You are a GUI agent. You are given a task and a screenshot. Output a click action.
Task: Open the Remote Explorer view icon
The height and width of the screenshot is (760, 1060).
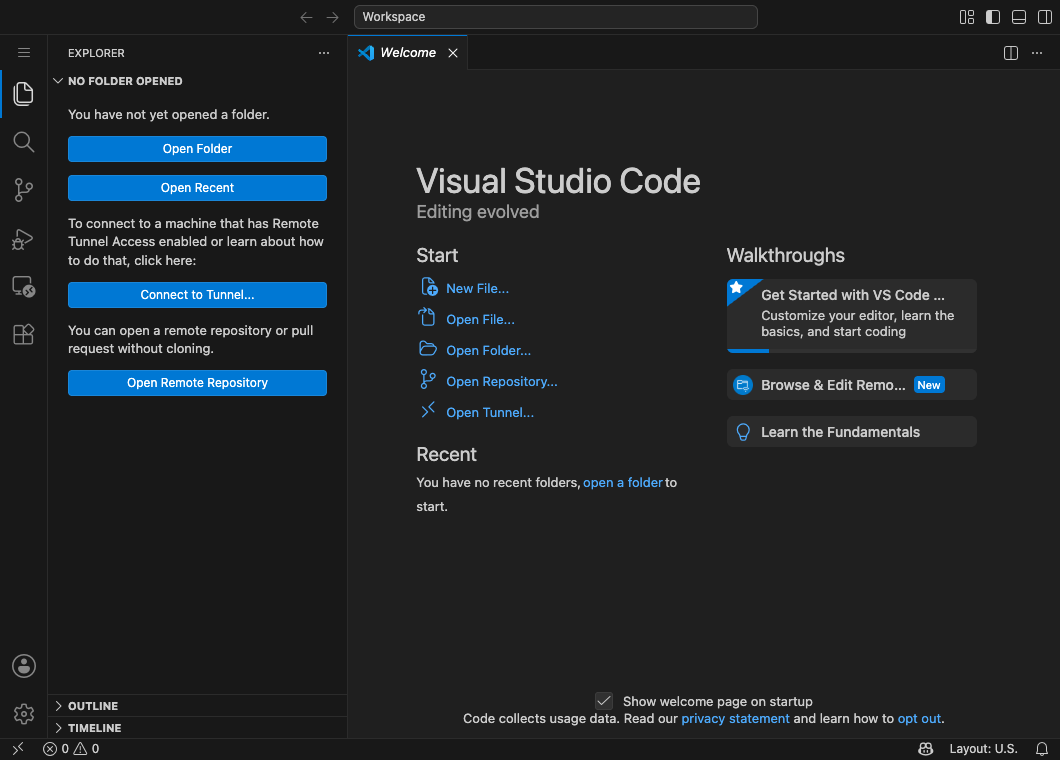(x=24, y=287)
